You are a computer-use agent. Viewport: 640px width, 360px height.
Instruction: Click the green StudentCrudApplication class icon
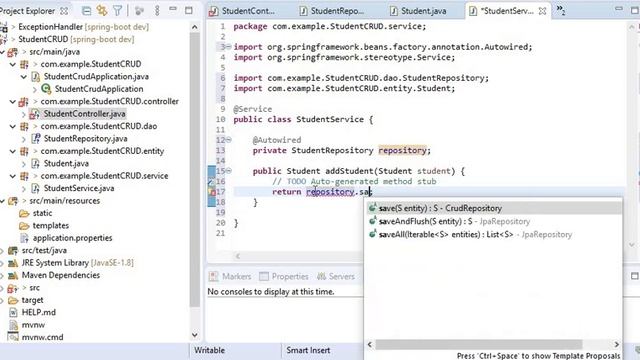pos(46,89)
